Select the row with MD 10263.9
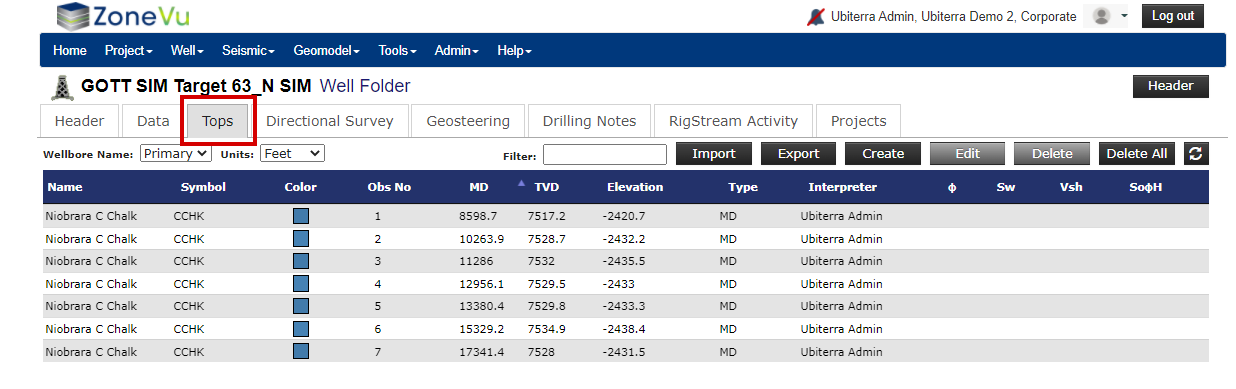The width and height of the screenshot is (1236, 389). (x=626, y=239)
